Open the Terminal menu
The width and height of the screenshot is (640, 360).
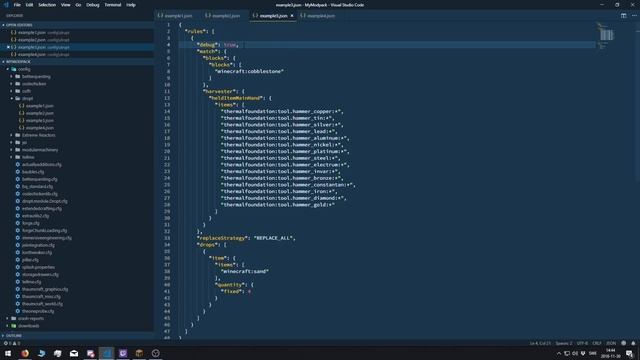pyautogui.click(x=113, y=5)
